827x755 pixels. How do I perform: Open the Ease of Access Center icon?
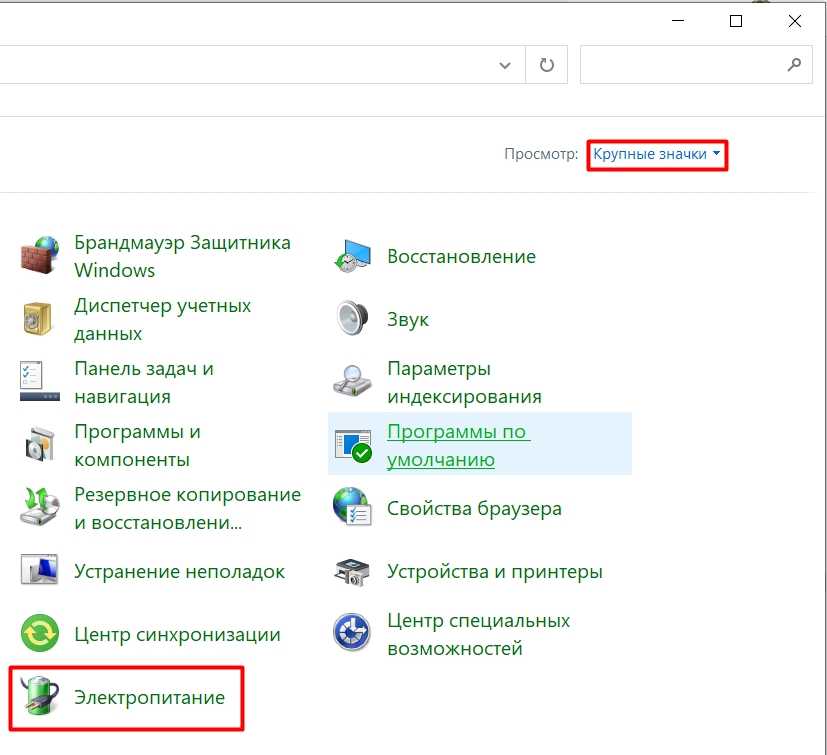point(352,633)
